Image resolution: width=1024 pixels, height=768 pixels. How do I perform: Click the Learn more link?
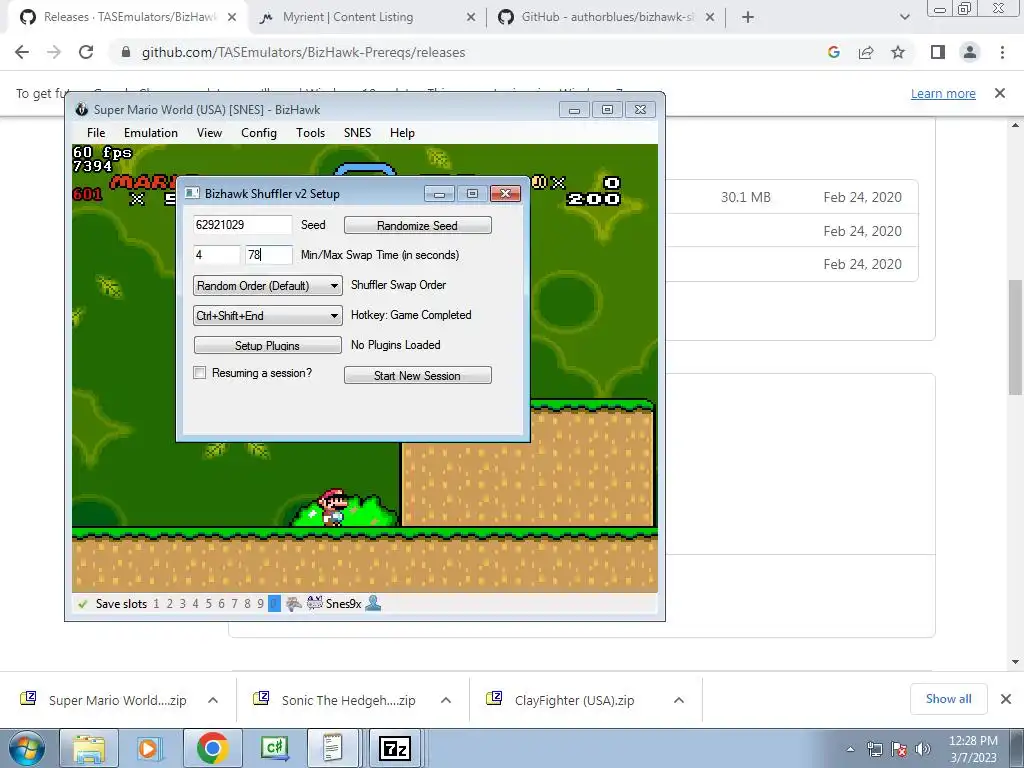coord(943,93)
